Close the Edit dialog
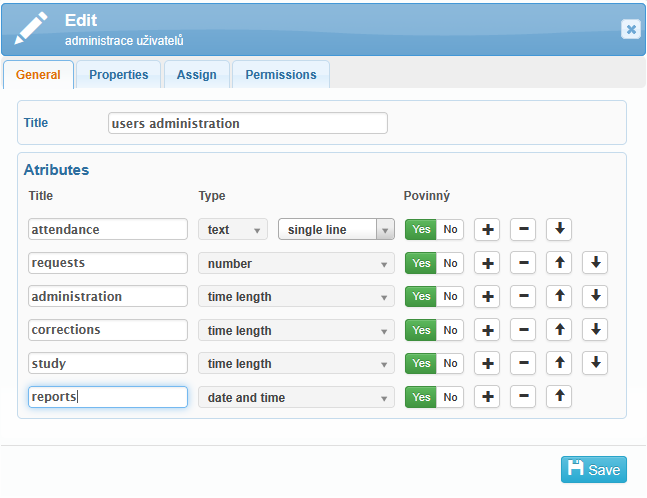The width and height of the screenshot is (647, 498). (630, 29)
